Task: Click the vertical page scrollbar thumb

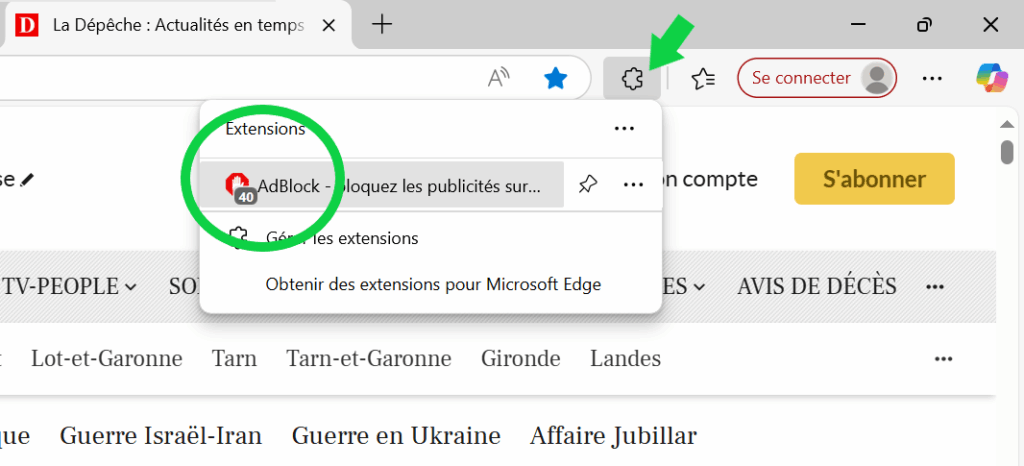Action: [x=1007, y=151]
